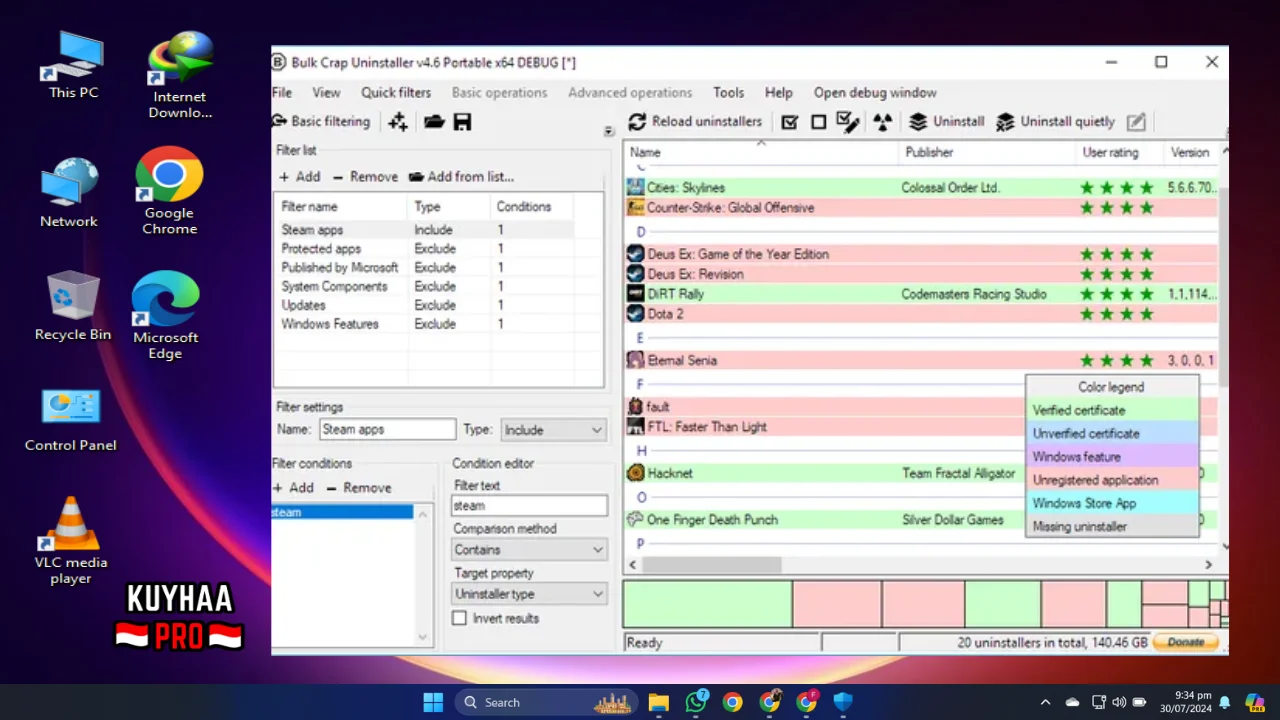Open Internet Download Manager desktop icon

180,75
